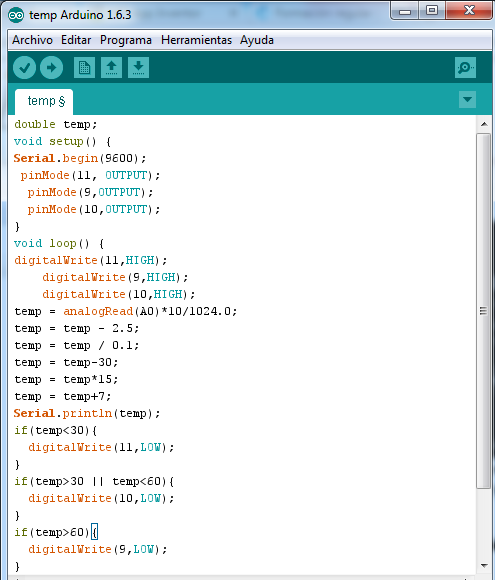Click the 'if(temp>60){' line
The width and height of the screenshot is (495, 580).
pyautogui.click(x=56, y=533)
